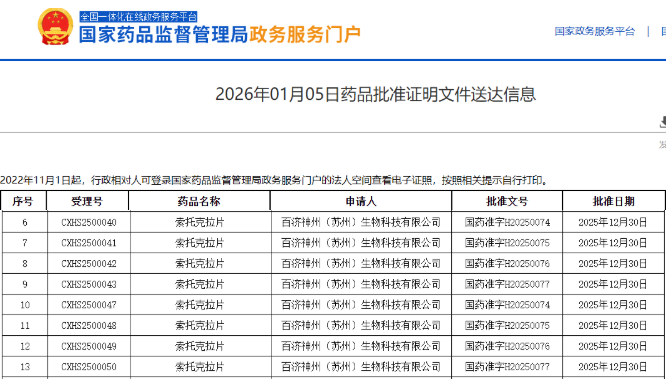This screenshot has height=382, width=670.
Task: Click the 2022年11月1日起 notice paragraph
Action: (274, 180)
